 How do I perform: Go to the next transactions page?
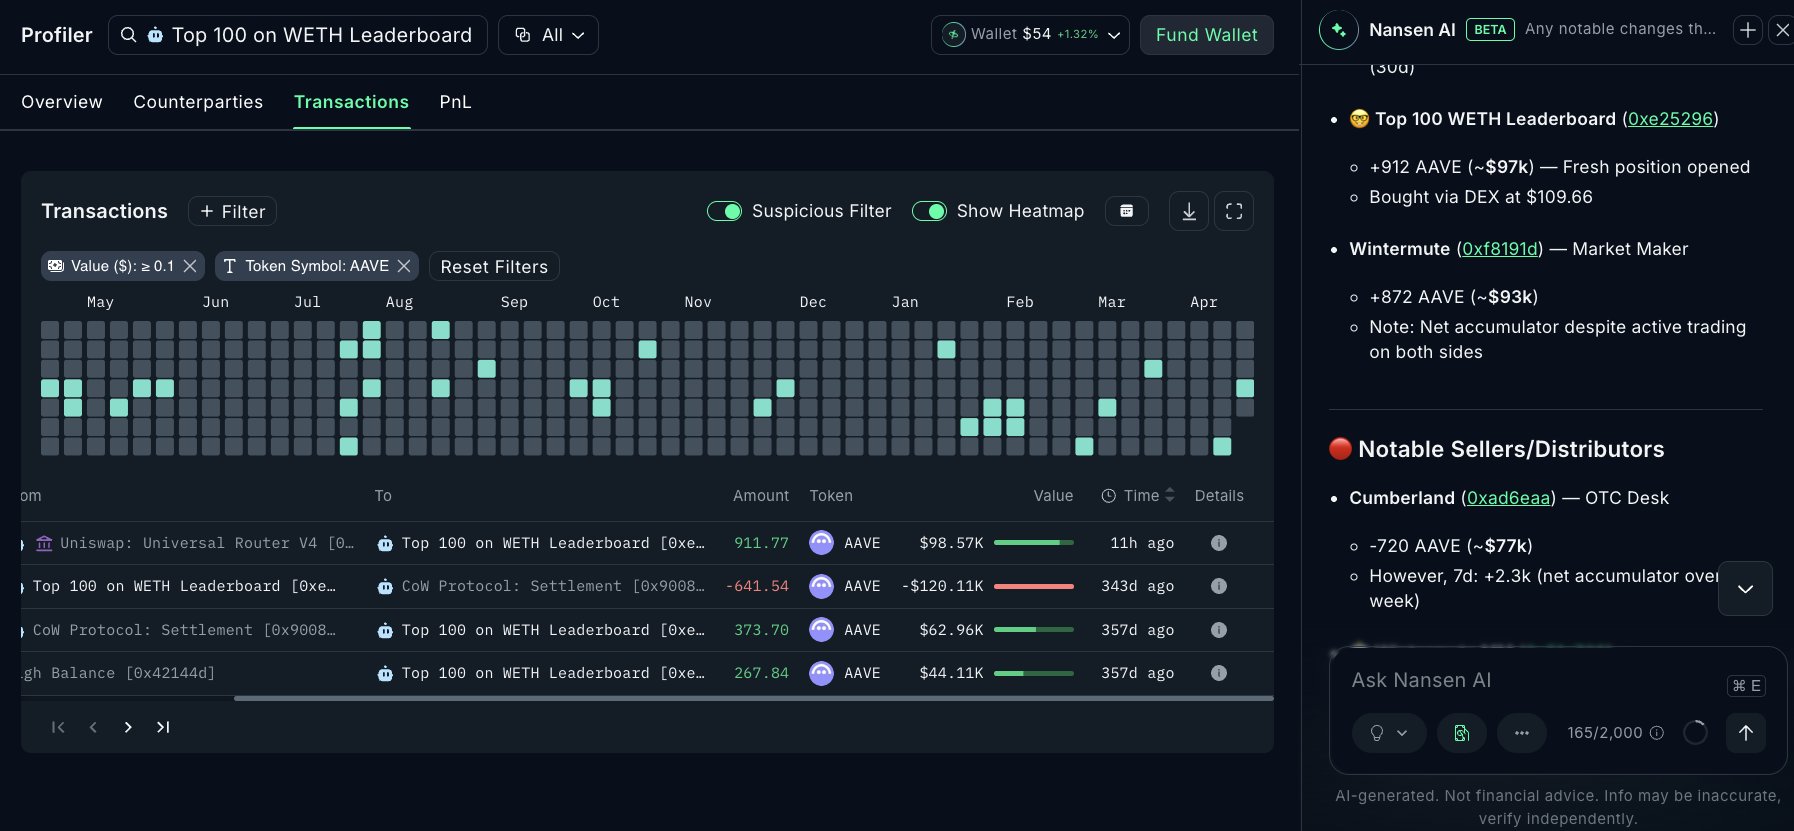(128, 727)
